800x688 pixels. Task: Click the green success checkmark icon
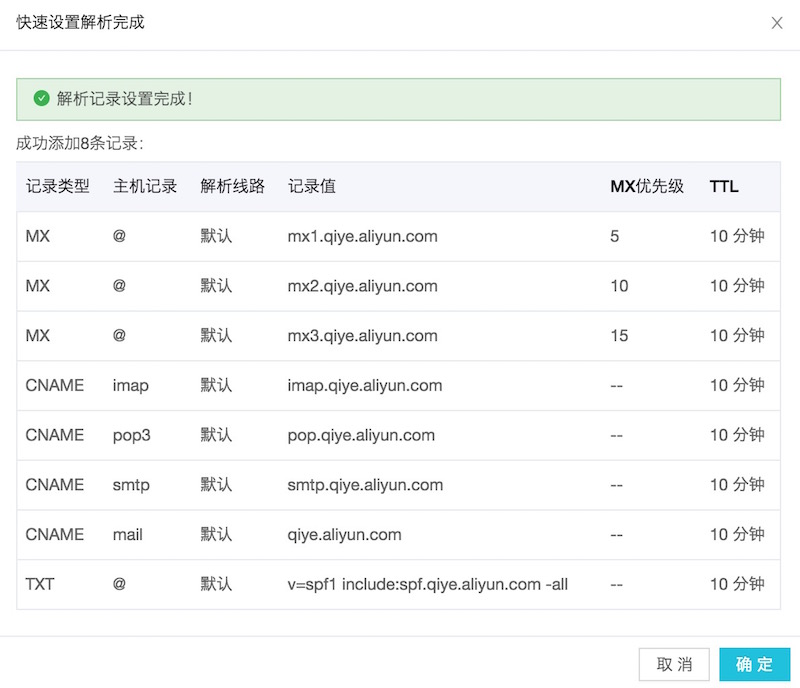(x=41, y=99)
